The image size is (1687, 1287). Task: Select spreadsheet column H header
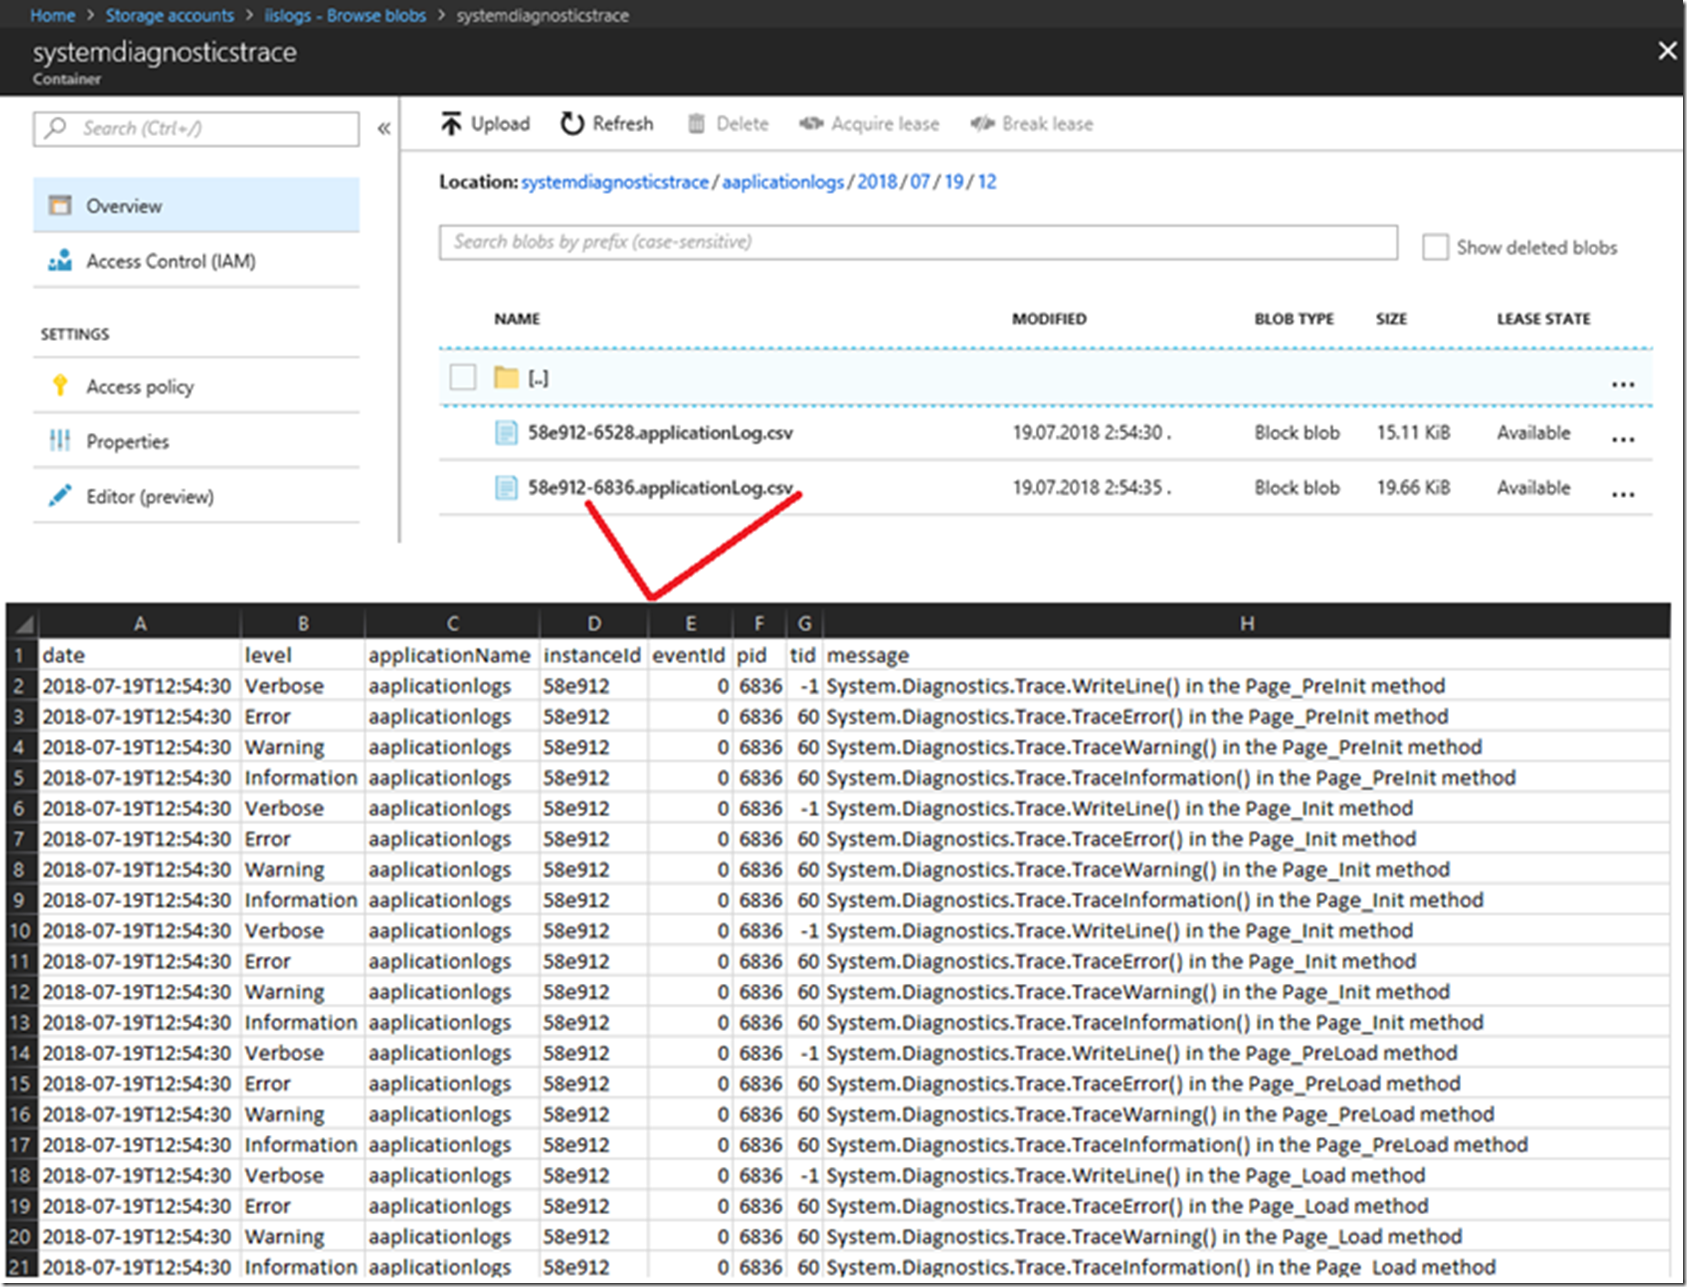tap(1246, 623)
